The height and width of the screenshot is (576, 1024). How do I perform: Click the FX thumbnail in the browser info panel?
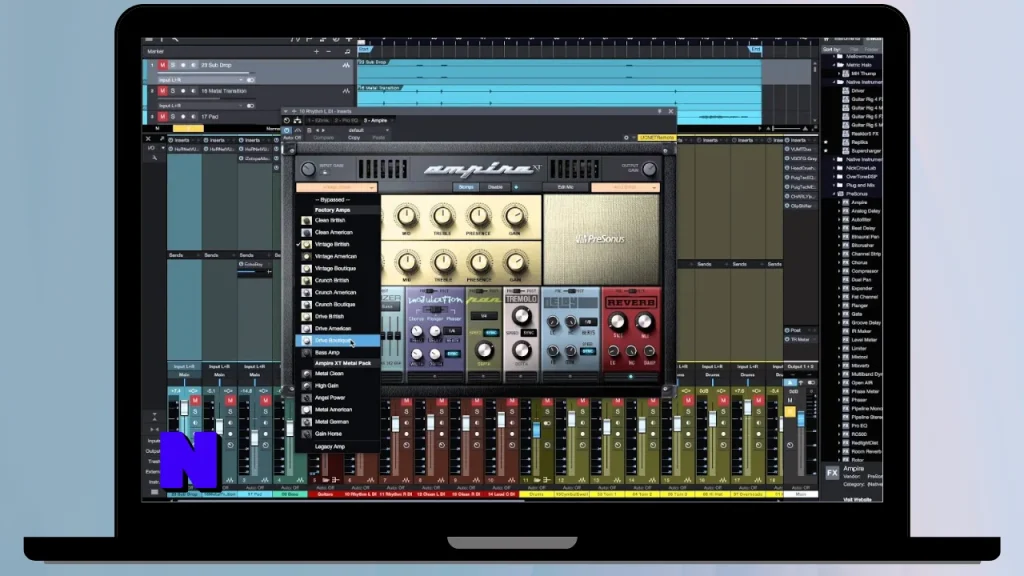[832, 473]
